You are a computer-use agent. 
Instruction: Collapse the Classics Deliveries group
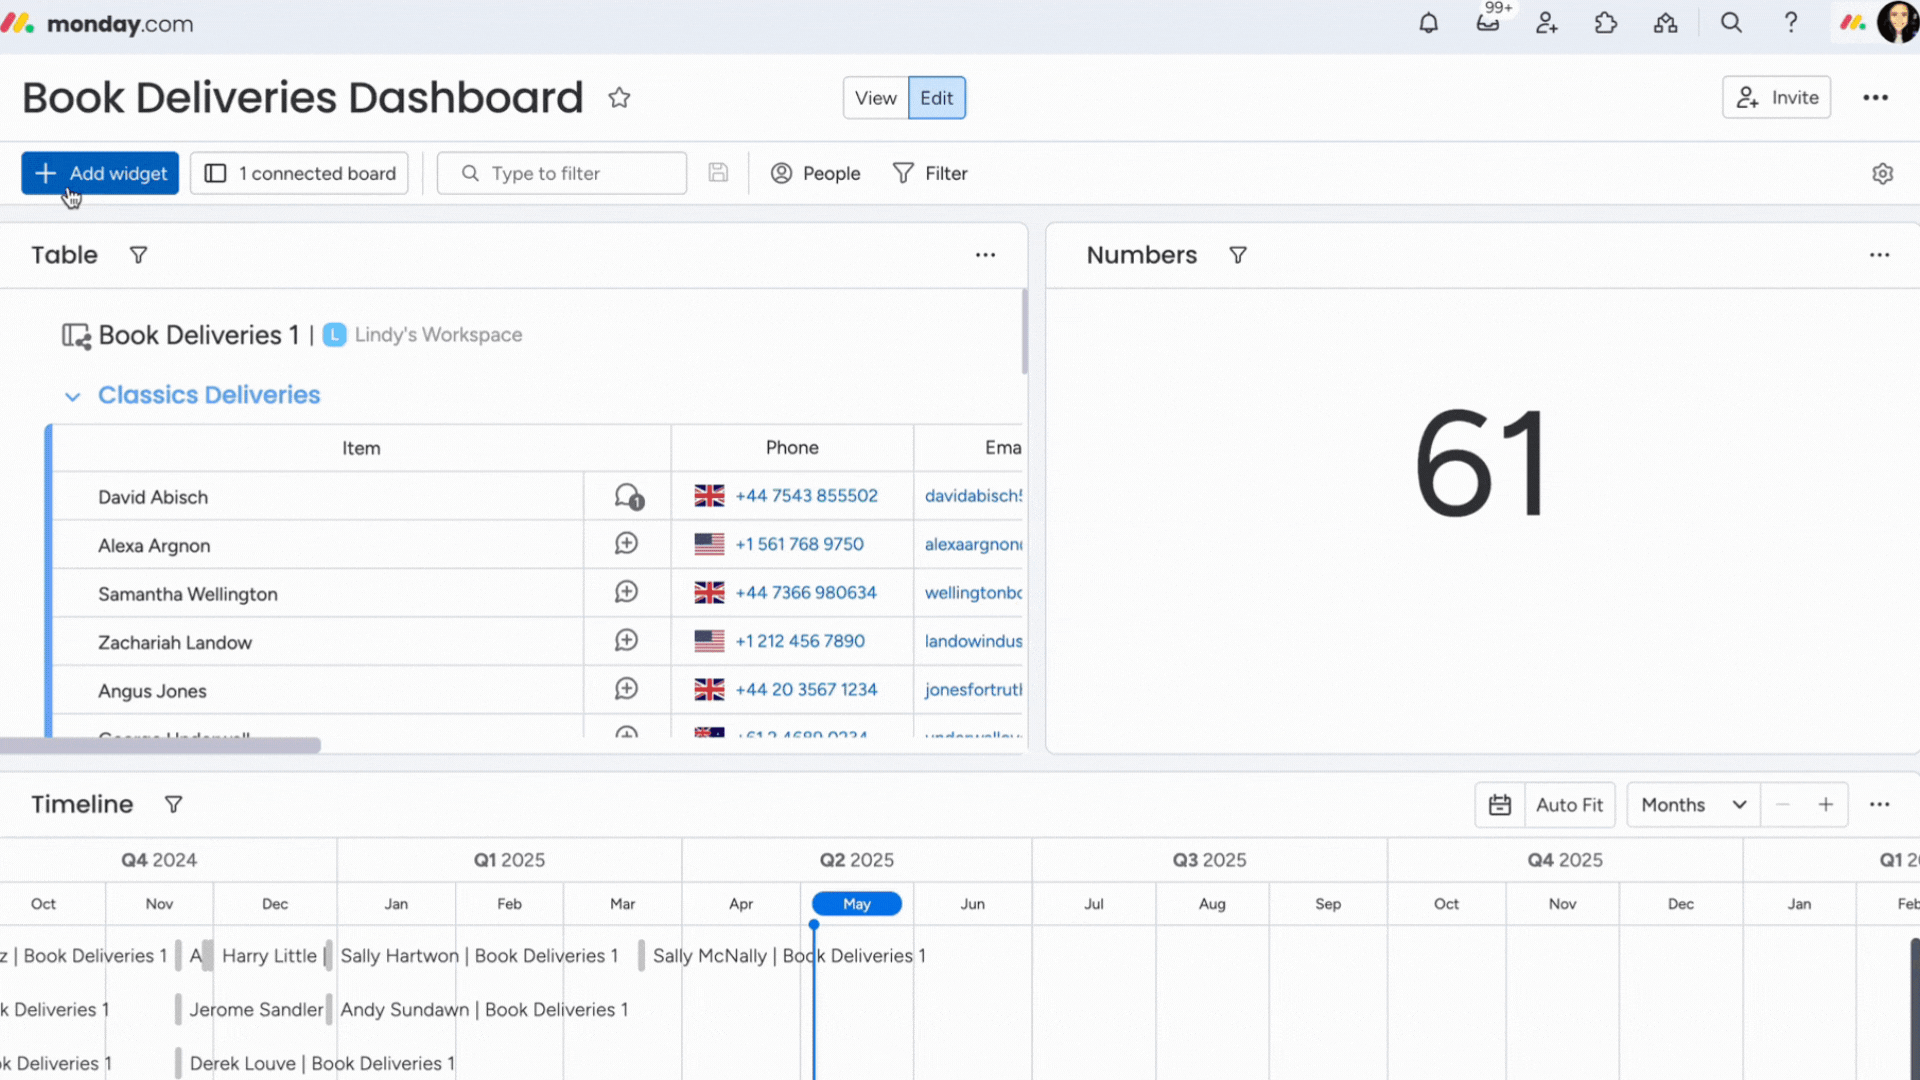pyautogui.click(x=72, y=396)
